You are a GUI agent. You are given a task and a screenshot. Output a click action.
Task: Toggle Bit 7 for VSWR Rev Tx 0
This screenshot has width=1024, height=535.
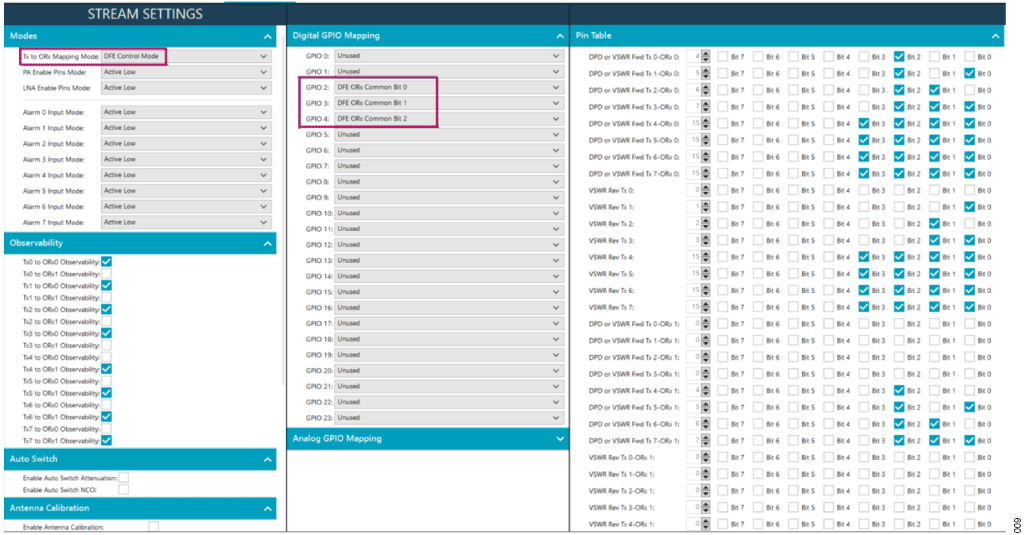pos(723,190)
